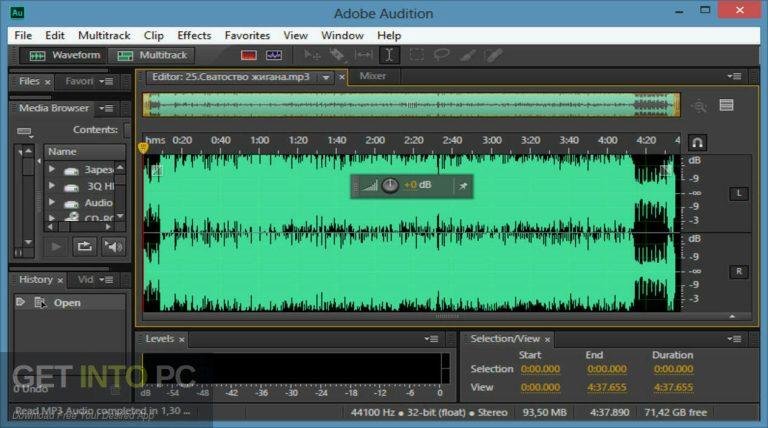Click the waveform overview navigator bar
Viewport: 768px width, 428px height.
(x=411, y=105)
